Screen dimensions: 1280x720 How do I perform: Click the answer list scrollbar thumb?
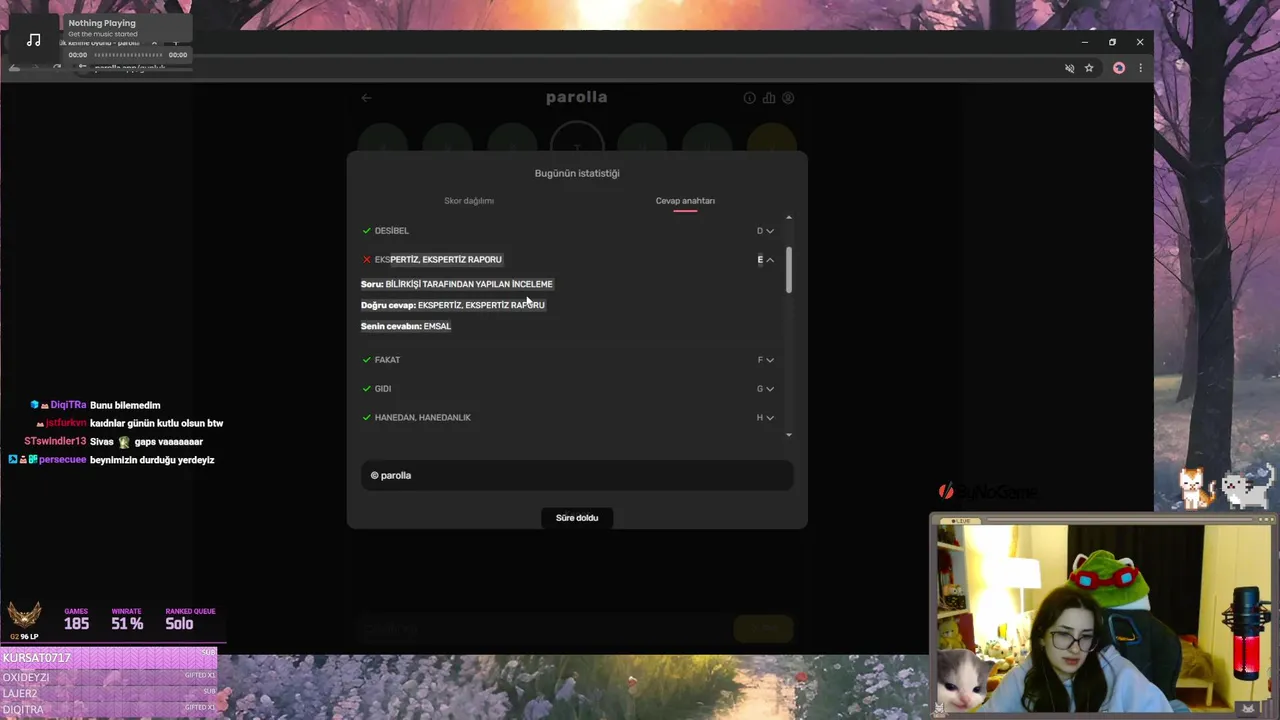tap(788, 270)
